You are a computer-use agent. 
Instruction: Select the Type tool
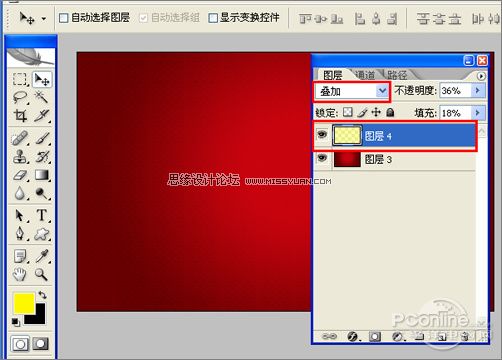click(x=42, y=216)
